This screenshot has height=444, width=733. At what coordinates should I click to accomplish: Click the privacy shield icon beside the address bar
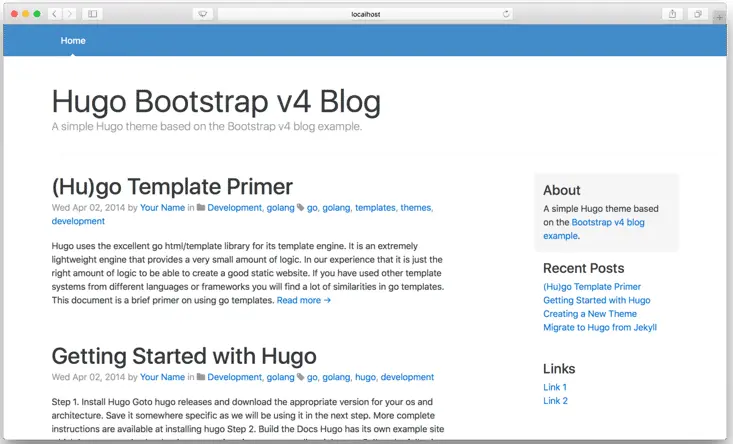point(203,14)
